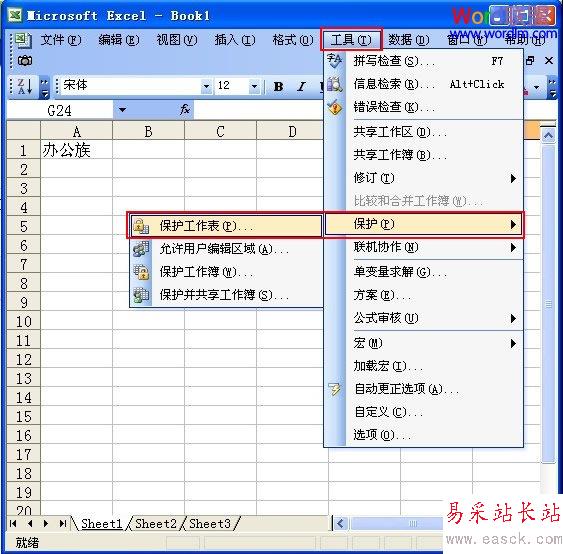Click the 工具(T) menu

tap(351, 39)
